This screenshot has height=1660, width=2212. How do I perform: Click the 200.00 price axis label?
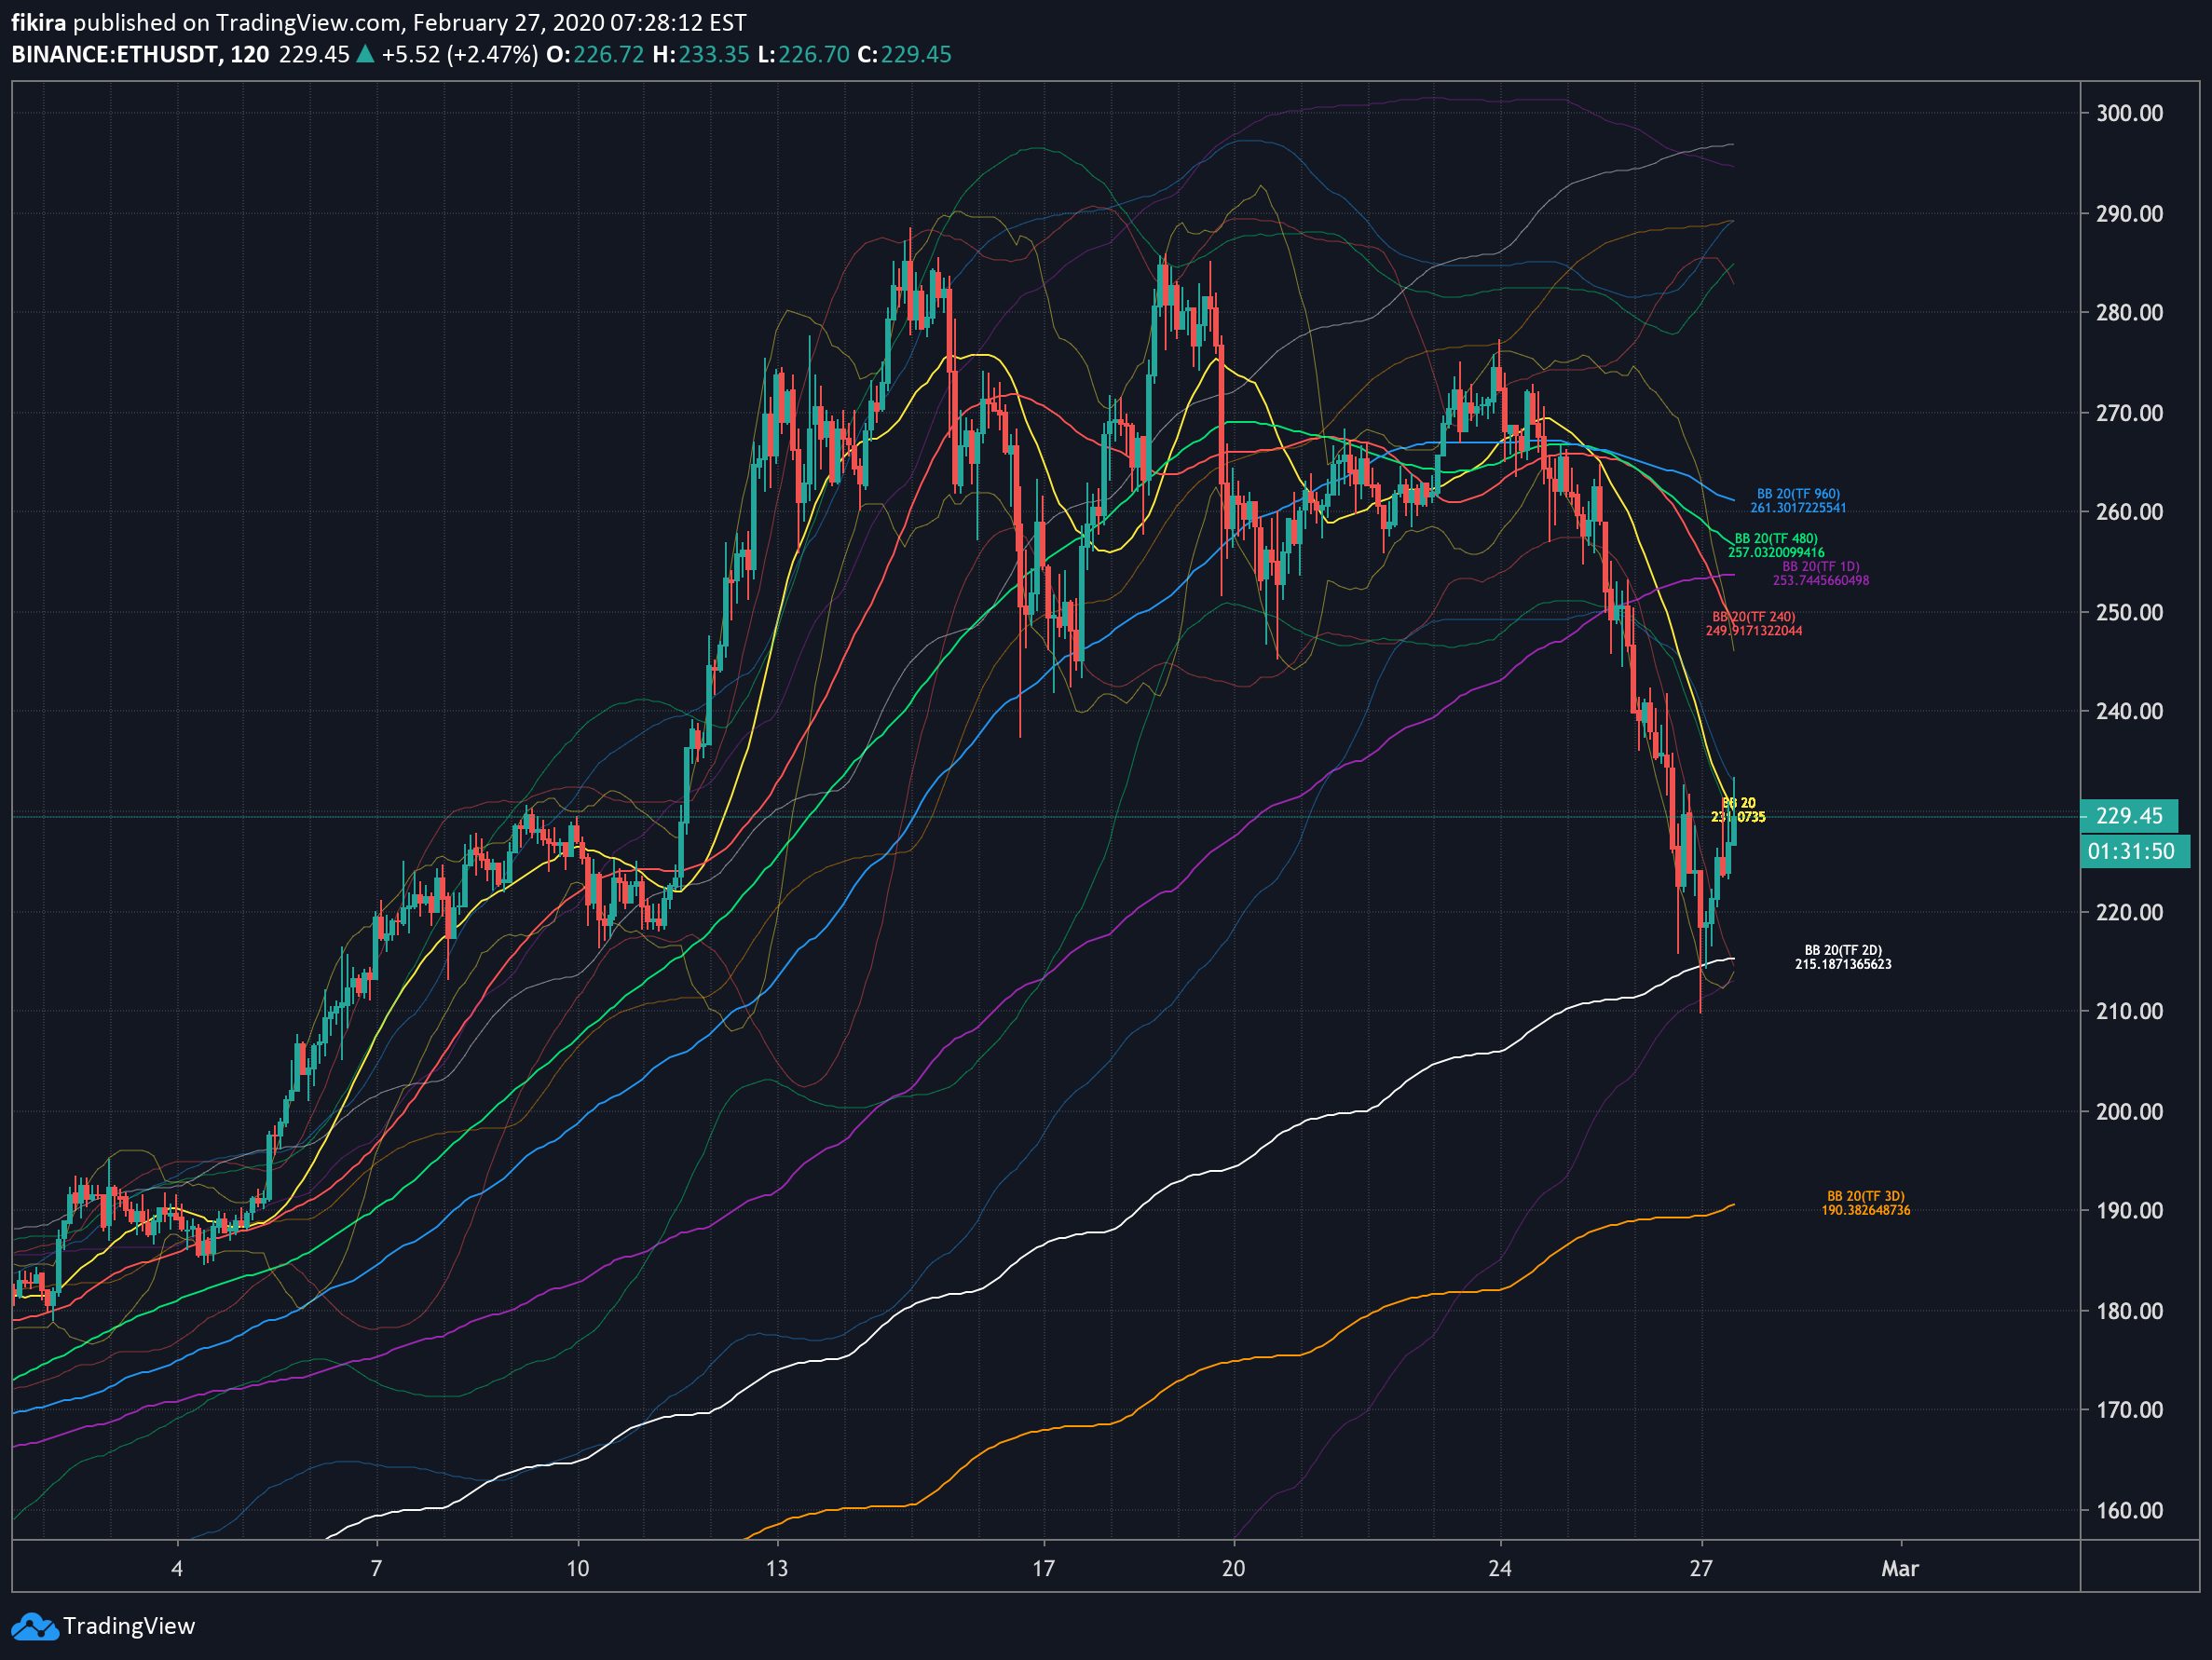pos(2129,1112)
